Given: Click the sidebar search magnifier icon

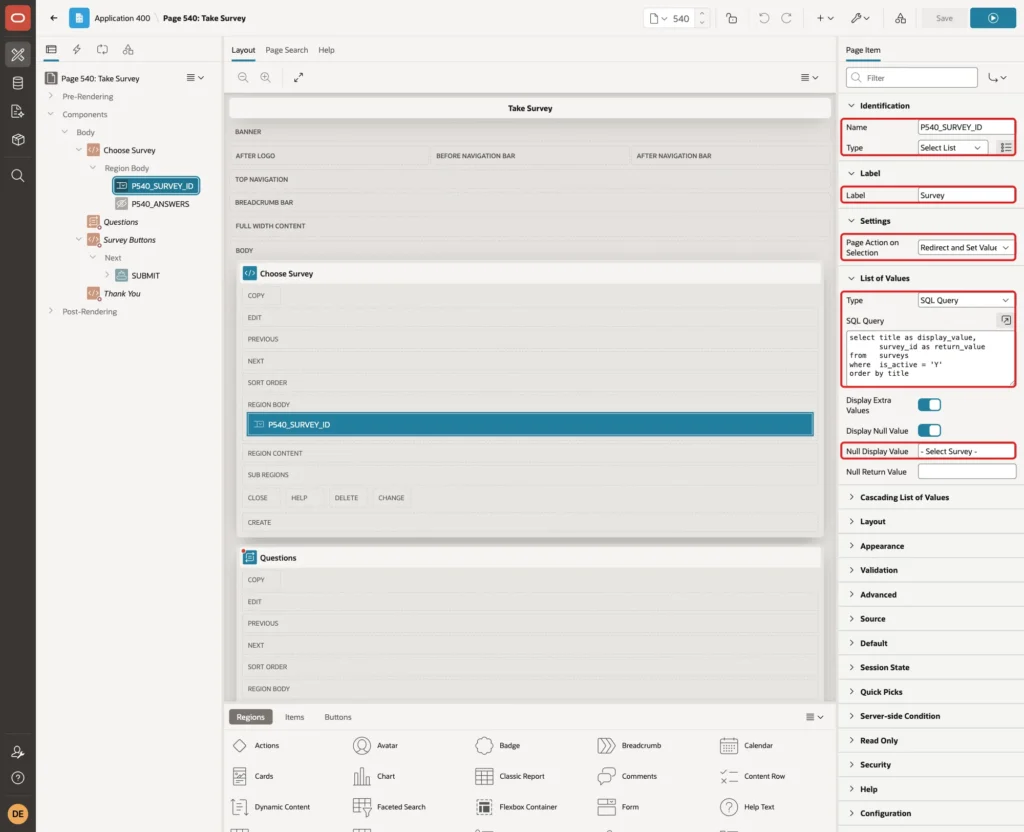Looking at the screenshot, I should tap(18, 175).
